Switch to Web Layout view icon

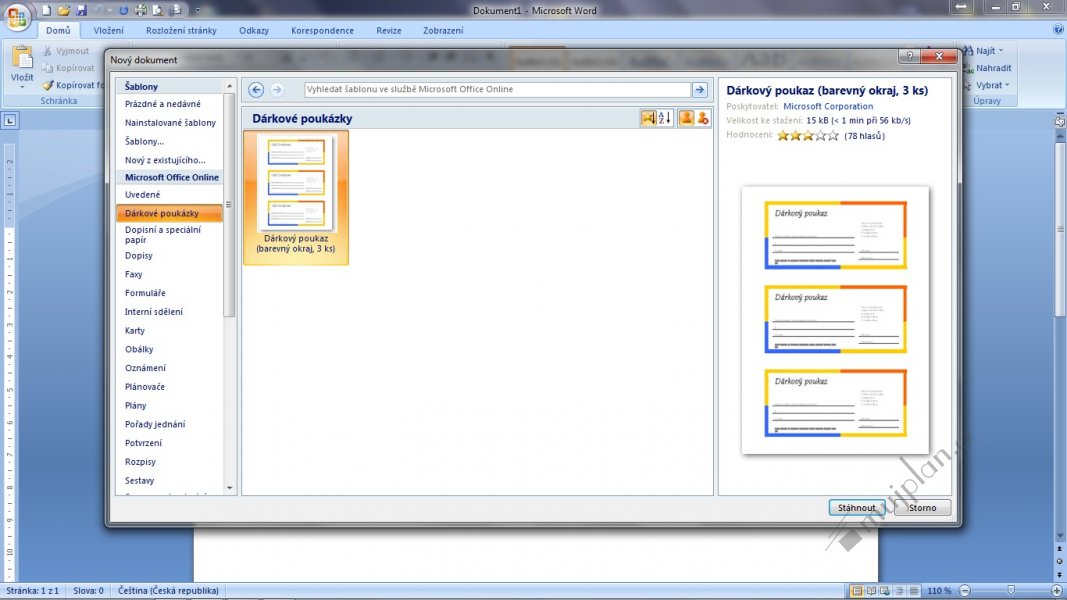coord(885,590)
